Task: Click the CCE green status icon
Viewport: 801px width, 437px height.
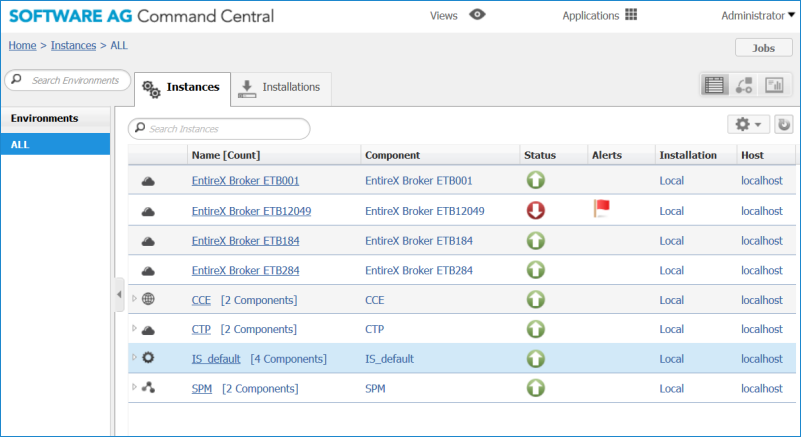Action: [536, 300]
